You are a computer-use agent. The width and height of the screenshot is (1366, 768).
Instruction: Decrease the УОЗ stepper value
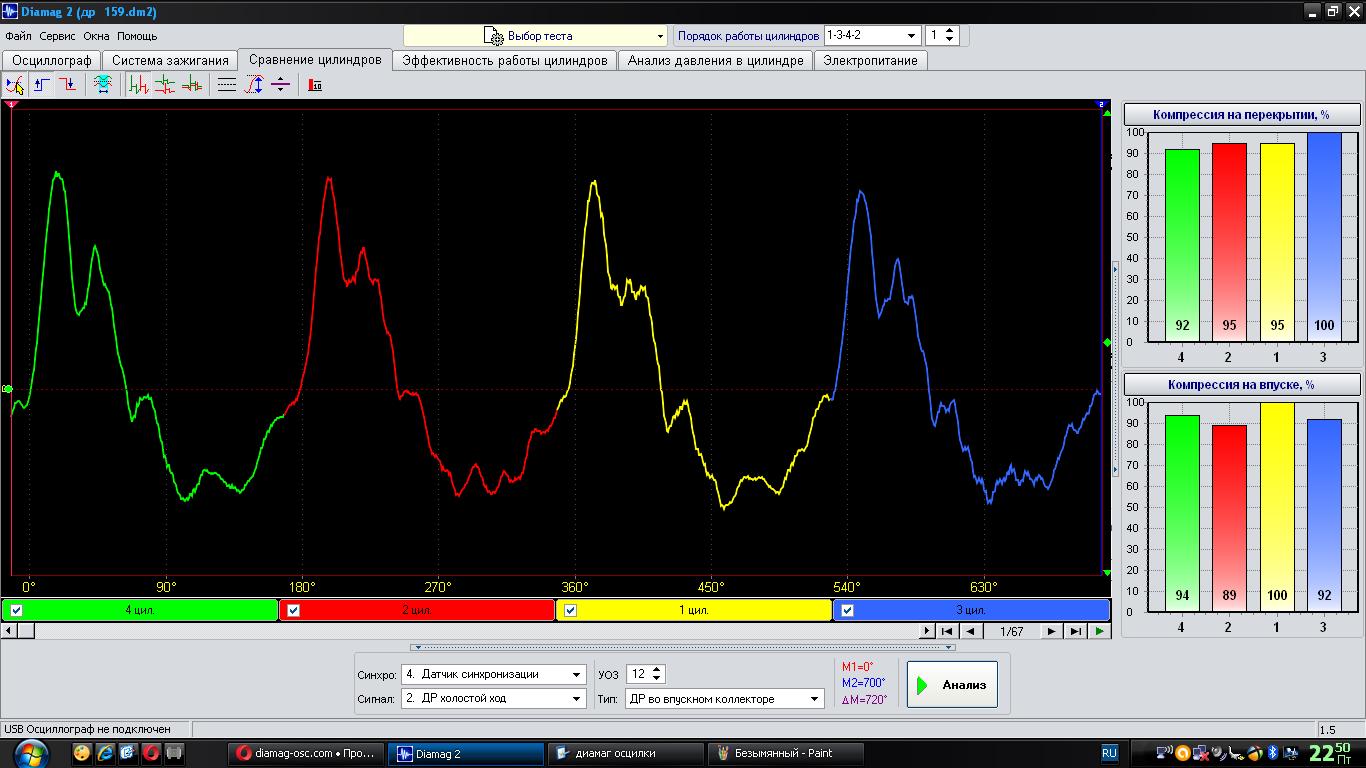click(657, 680)
